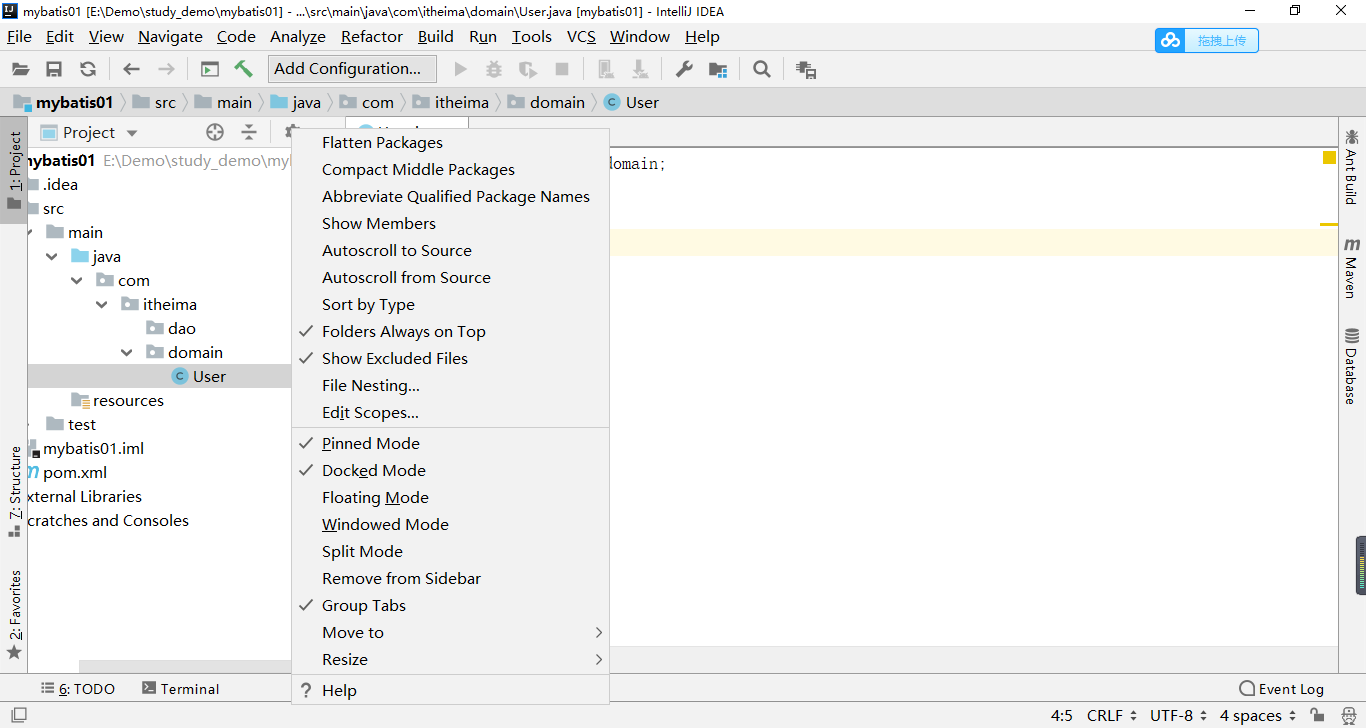Image resolution: width=1366 pixels, height=728 pixels.
Task: Collapse the com package tree node
Action: [77, 280]
